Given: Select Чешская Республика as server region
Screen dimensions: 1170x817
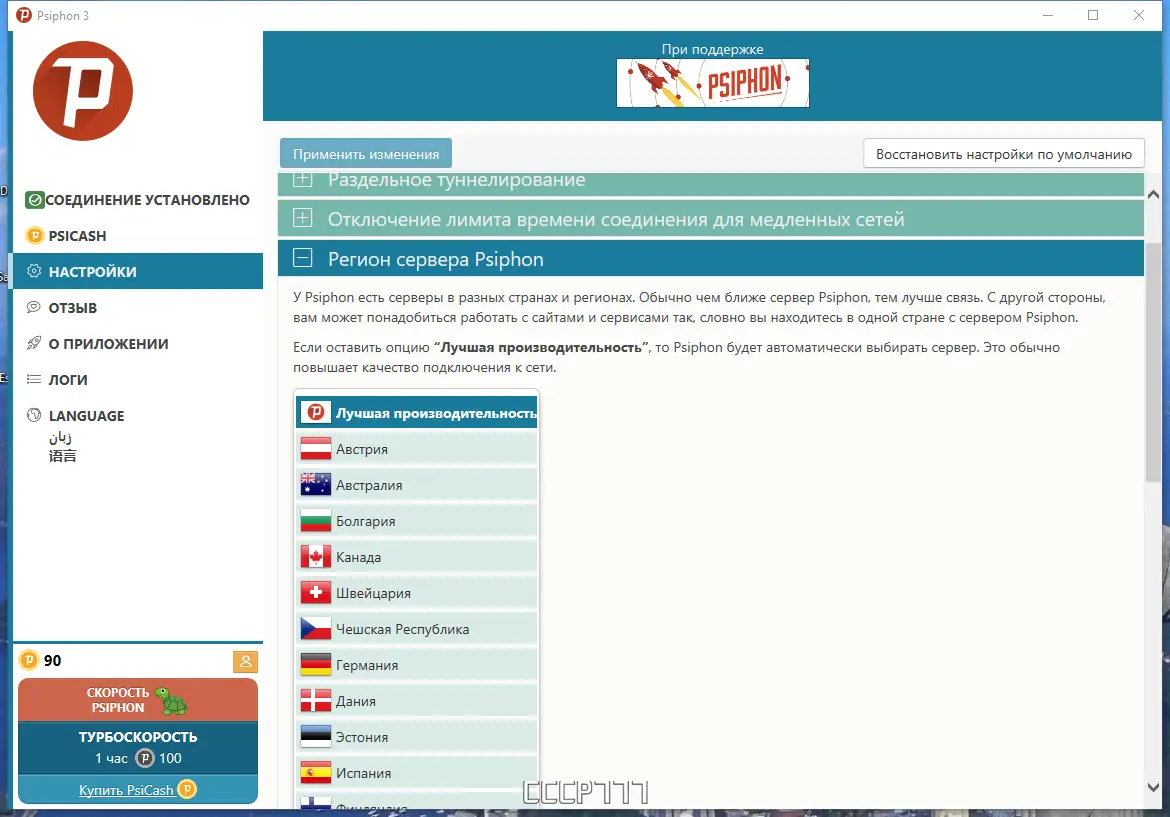Looking at the screenshot, I should click(417, 629).
